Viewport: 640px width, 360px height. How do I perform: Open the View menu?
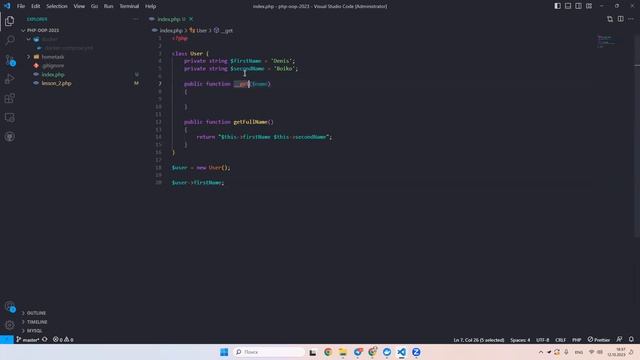click(79, 6)
